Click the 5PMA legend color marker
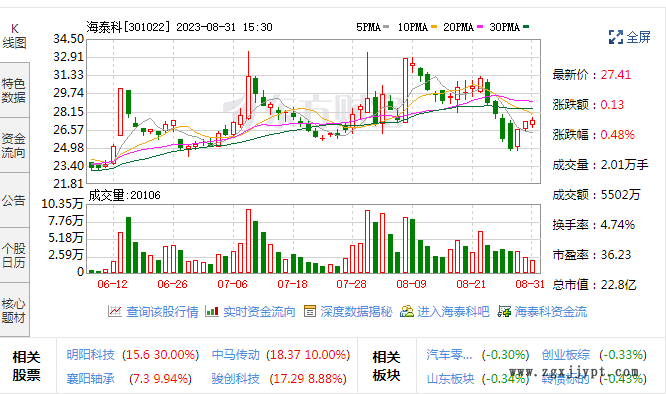666x394 pixels. pos(386,27)
